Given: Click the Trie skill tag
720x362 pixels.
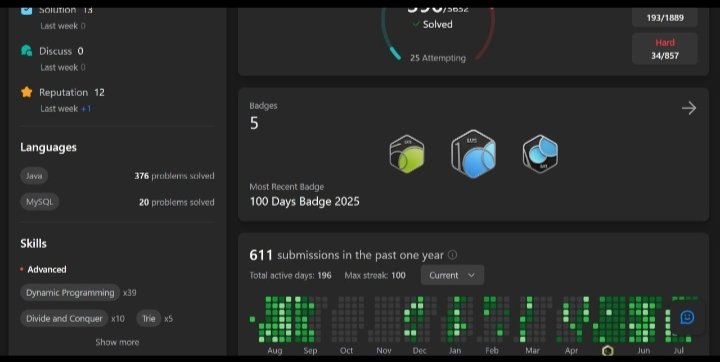Looking at the screenshot, I should (x=148, y=318).
